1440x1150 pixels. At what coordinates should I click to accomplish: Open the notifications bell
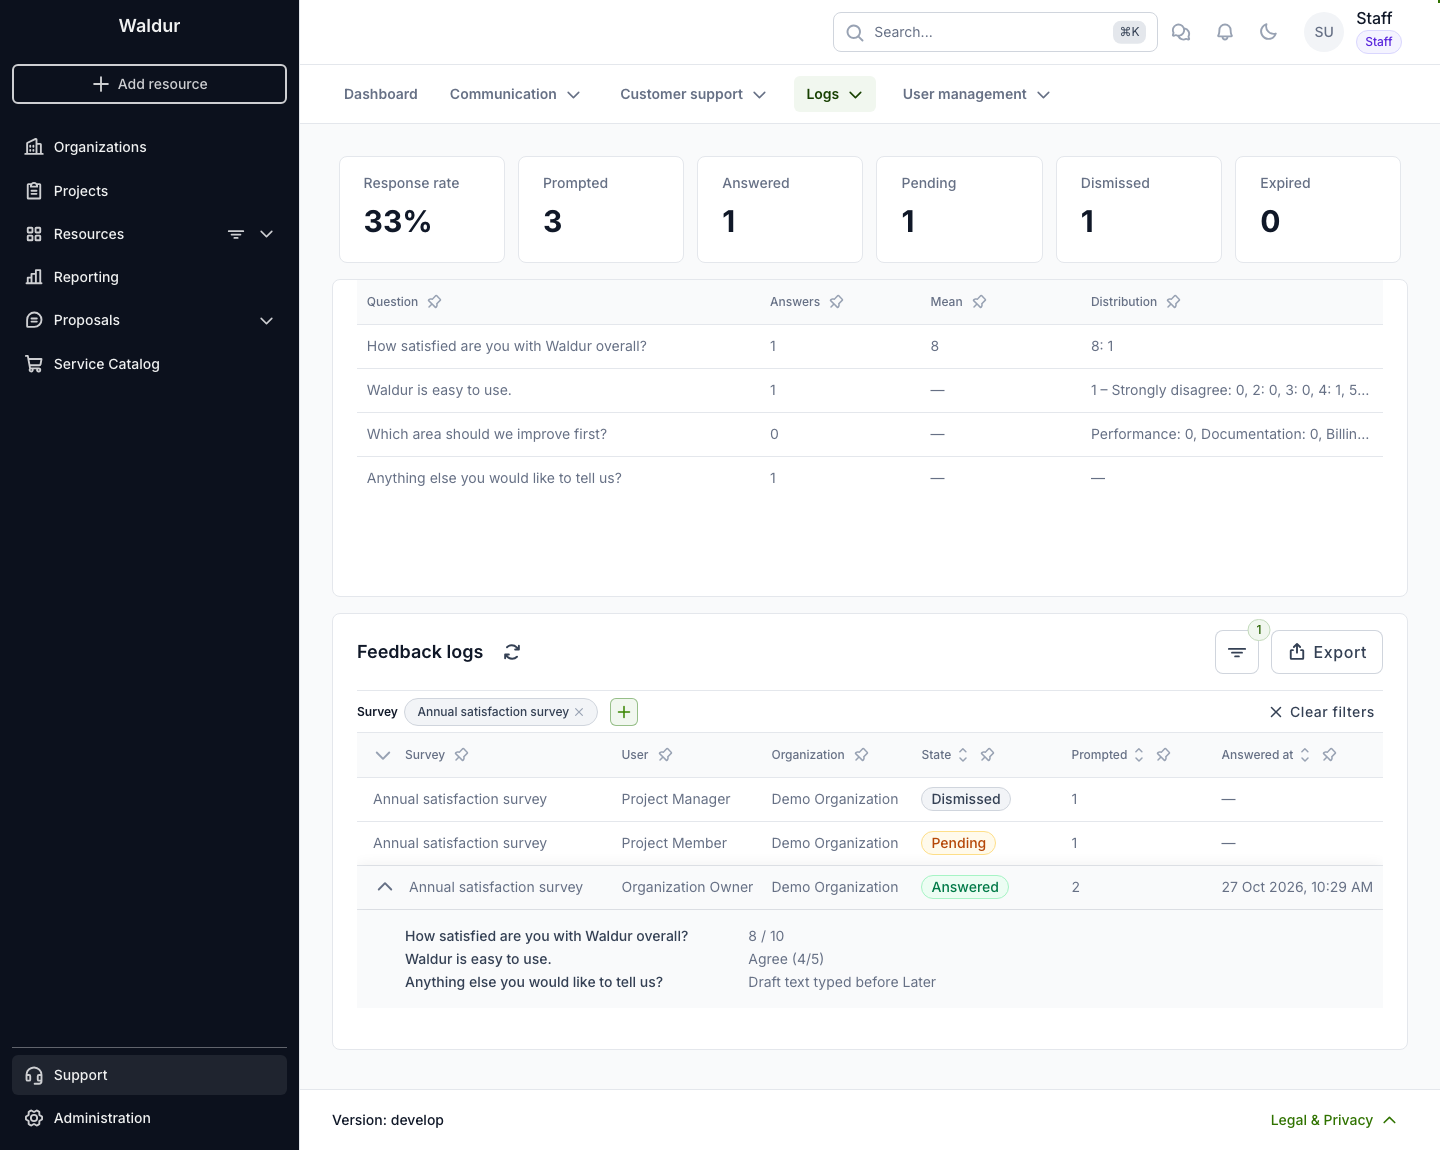point(1225,32)
